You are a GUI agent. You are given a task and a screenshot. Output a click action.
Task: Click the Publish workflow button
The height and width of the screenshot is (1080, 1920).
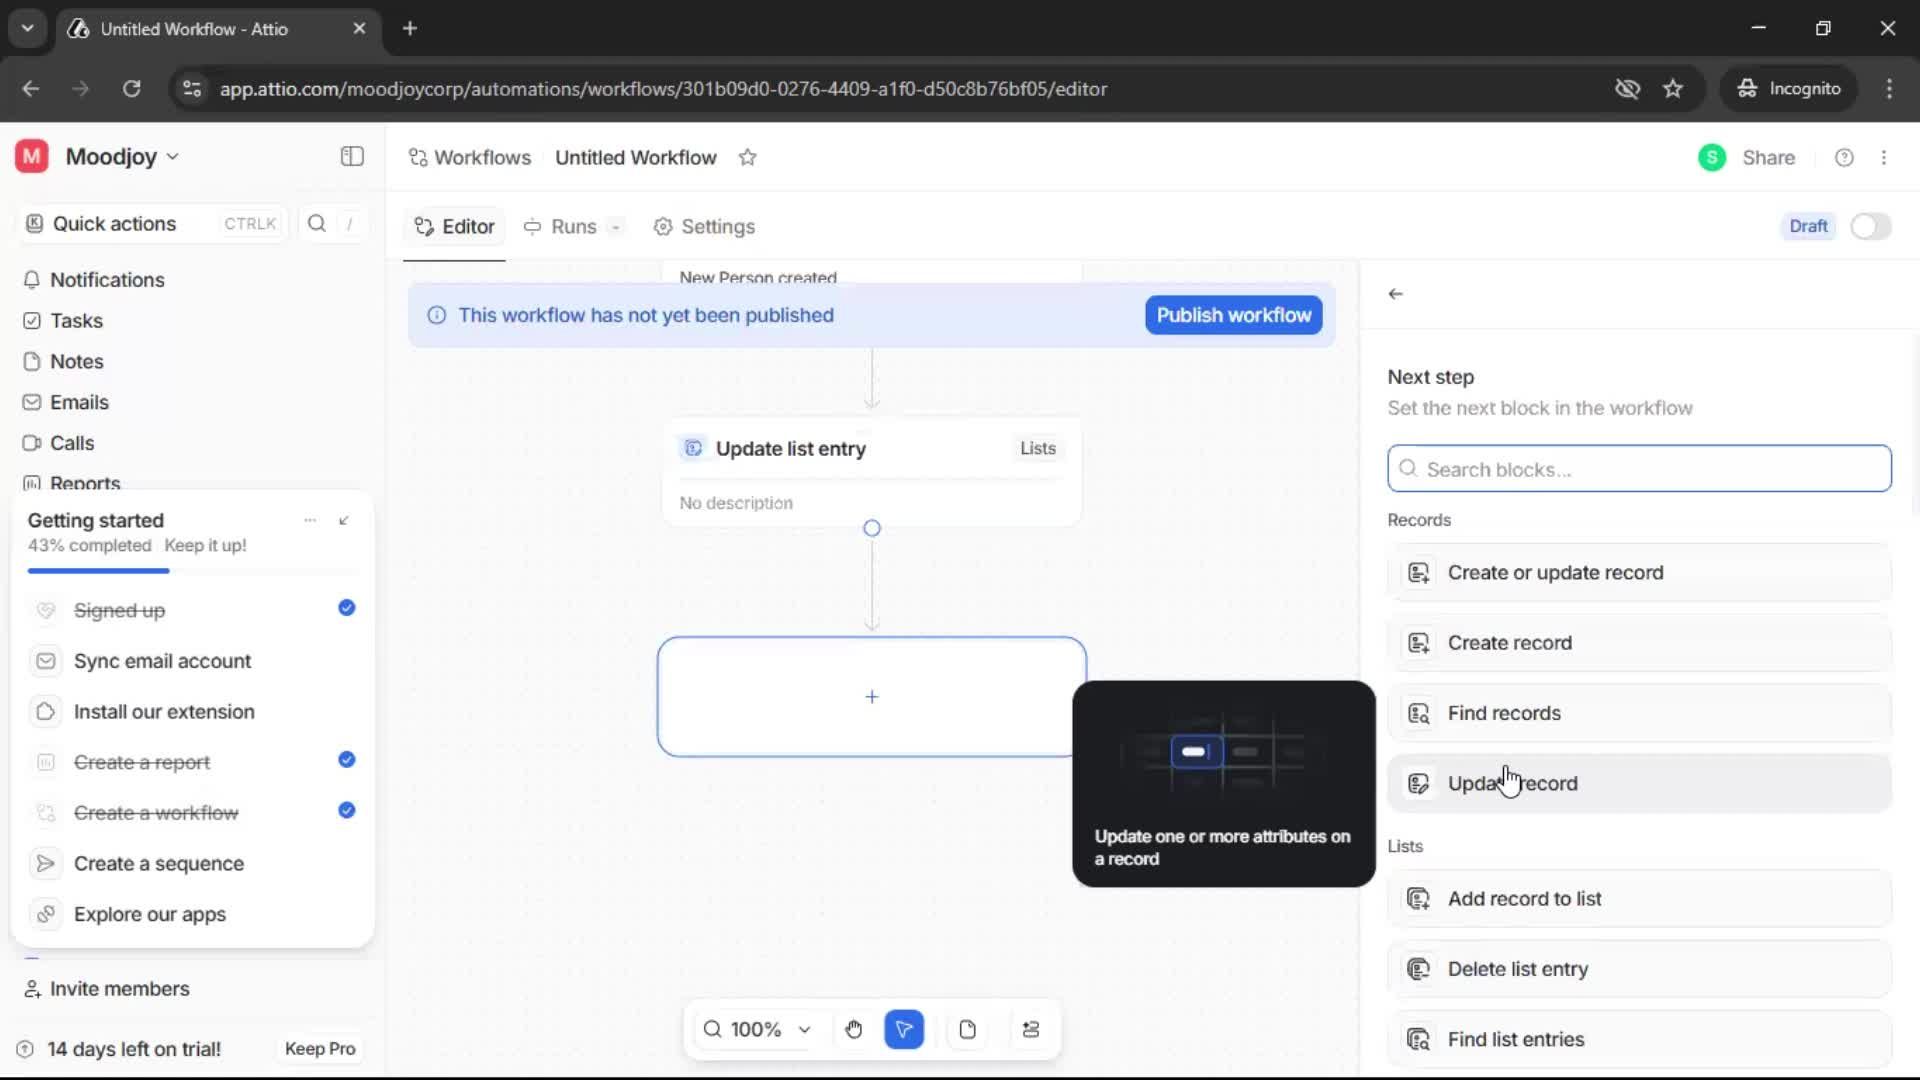pos(1233,315)
